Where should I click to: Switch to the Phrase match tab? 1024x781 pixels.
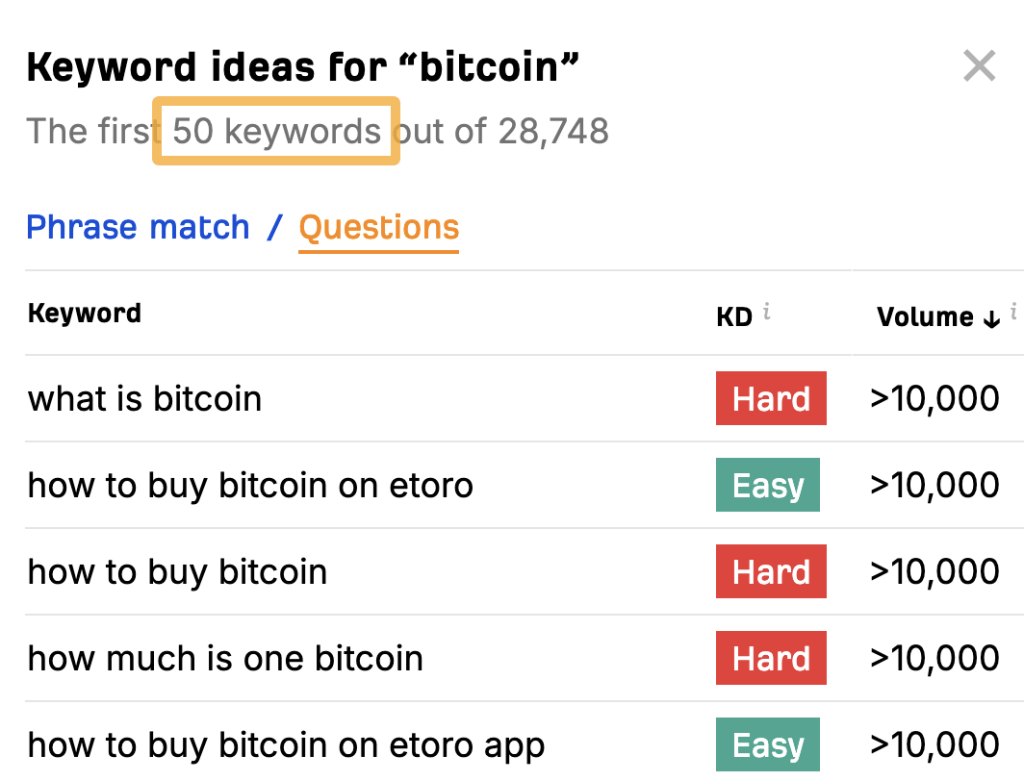click(138, 227)
